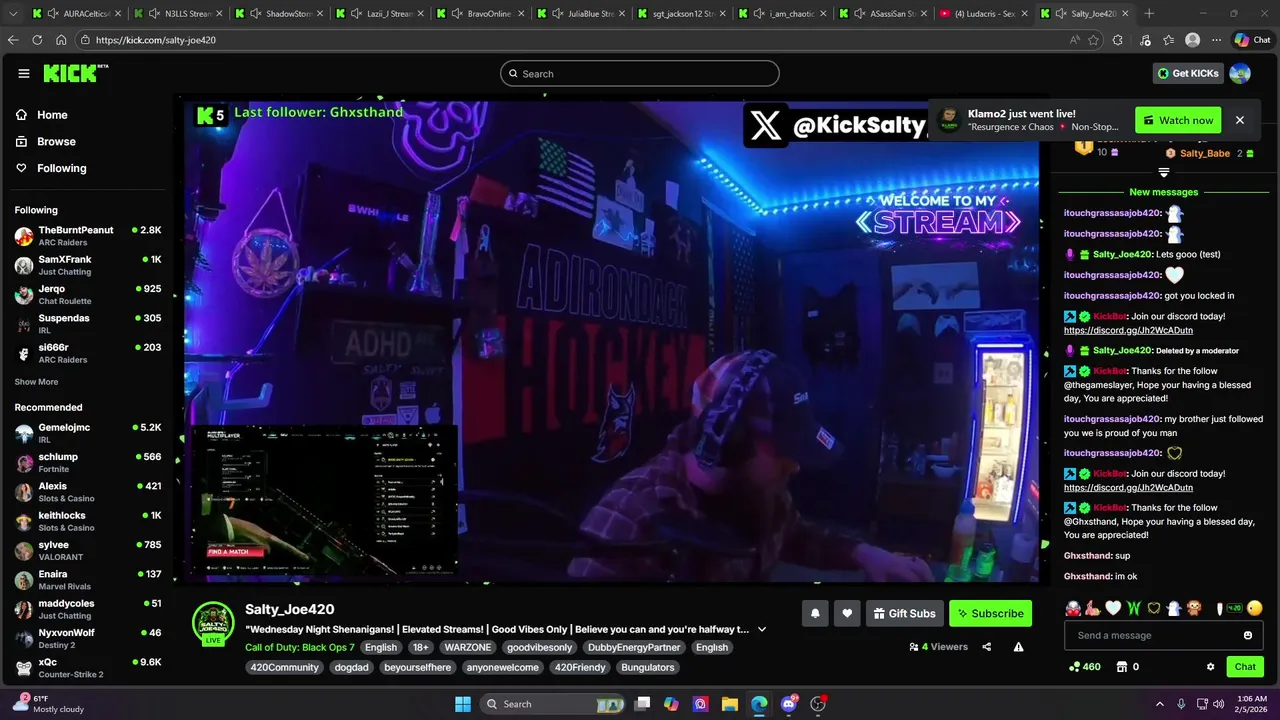Click the Salty_Joe420 channel avatar
Viewport: 1280px width, 720px height.
click(x=213, y=622)
